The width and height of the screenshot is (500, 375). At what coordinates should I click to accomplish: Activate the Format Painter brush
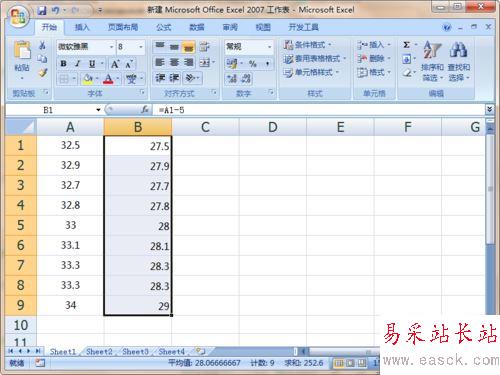42,72
